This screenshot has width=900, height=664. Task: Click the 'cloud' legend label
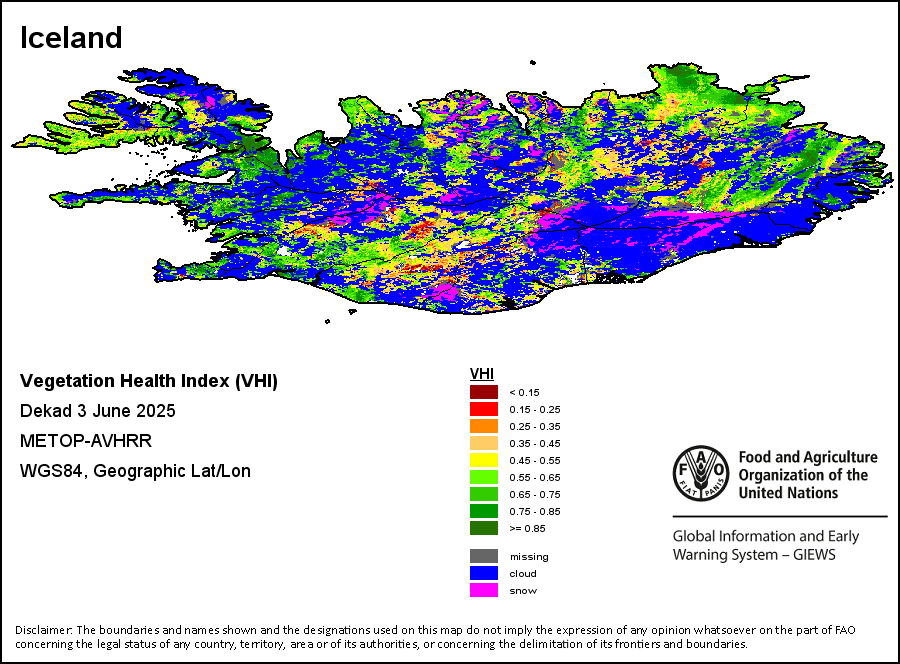(523, 573)
